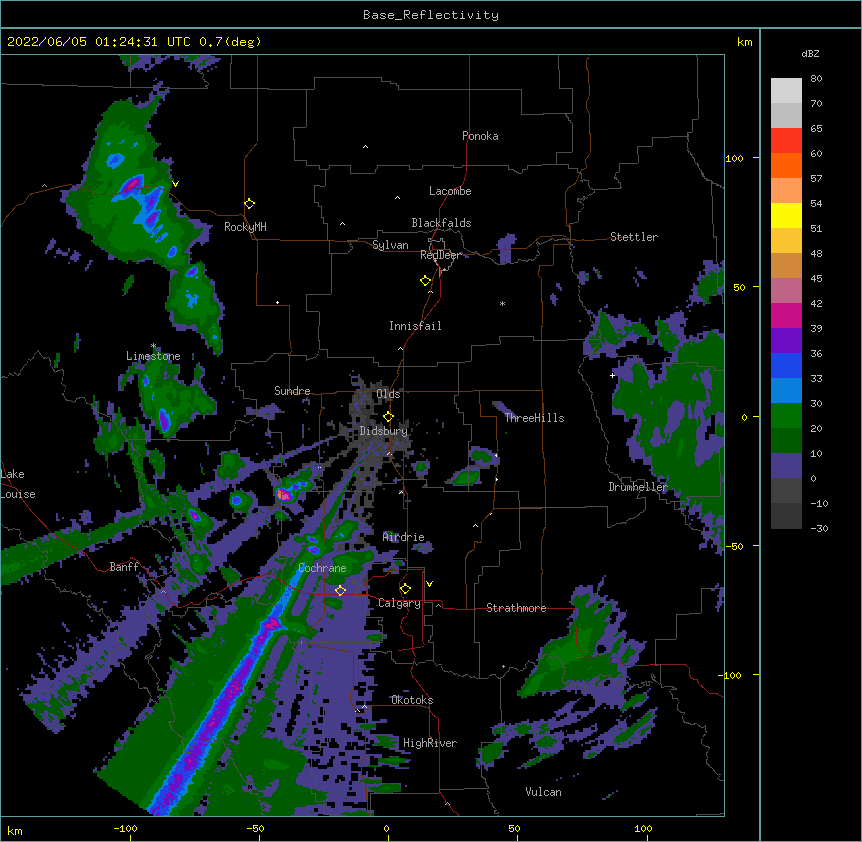Click the yellow diamond marker beside RockyMH
The height and width of the screenshot is (842, 862).
tap(249, 204)
